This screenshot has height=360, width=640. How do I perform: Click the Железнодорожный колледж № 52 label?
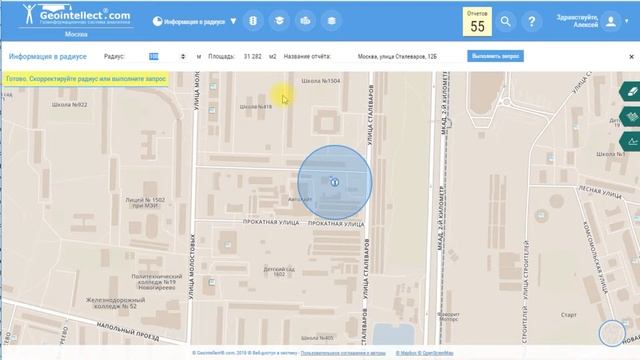(x=116, y=303)
